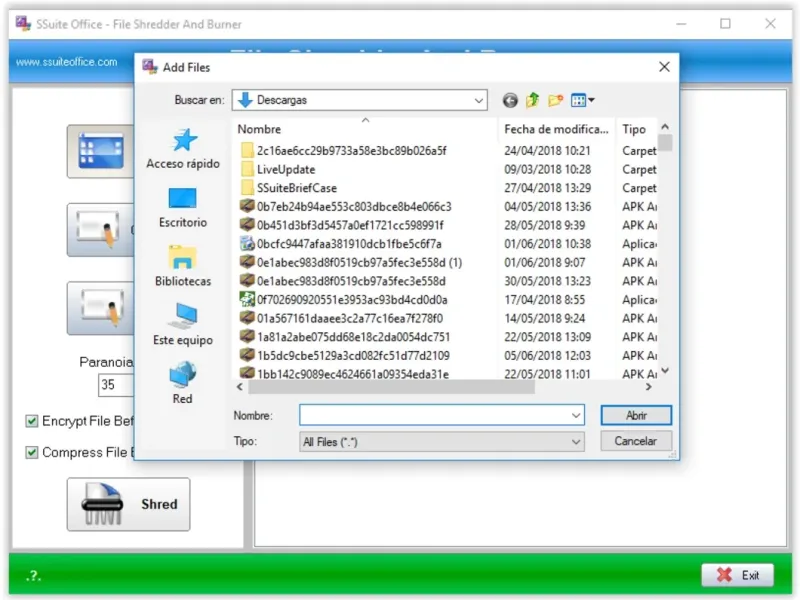Create a new folder icon
The image size is (800, 600).
555,100
